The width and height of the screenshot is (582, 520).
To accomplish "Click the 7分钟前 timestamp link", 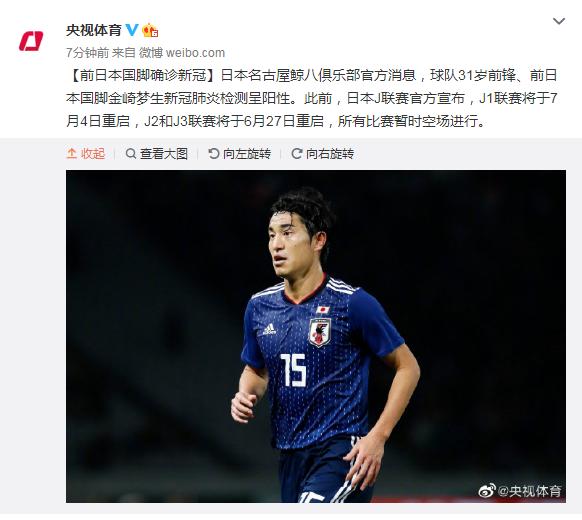I will tap(87, 53).
